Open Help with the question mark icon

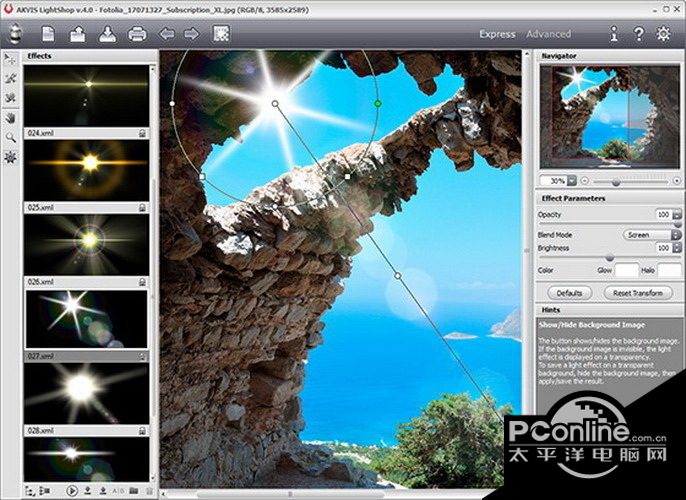coord(639,34)
